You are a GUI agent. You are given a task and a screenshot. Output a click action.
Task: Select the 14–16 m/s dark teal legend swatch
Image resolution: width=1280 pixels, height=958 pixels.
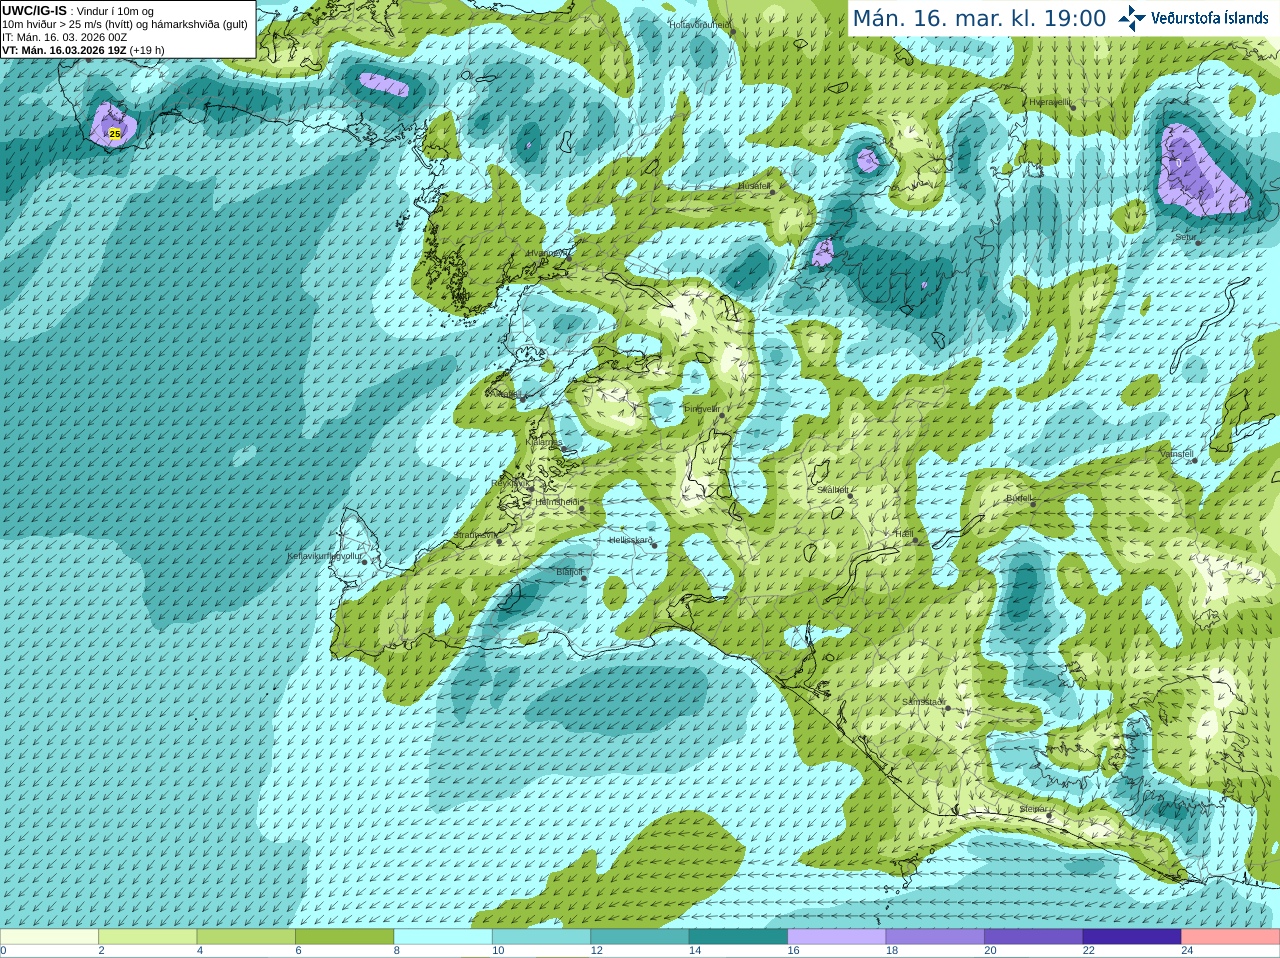tap(738, 937)
